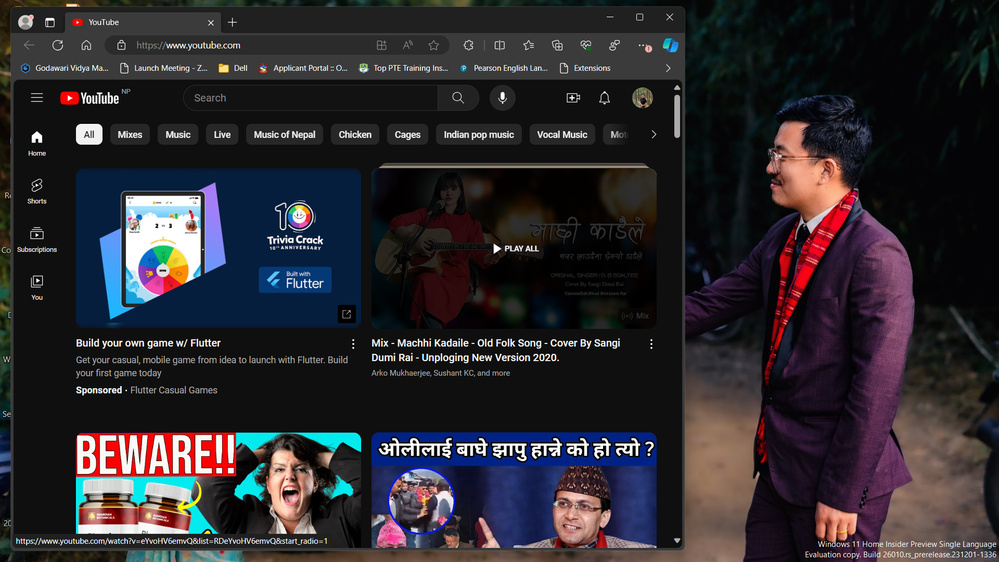Image resolution: width=999 pixels, height=562 pixels.
Task: Click the page vertical scrollbar thumb
Action: [677, 116]
